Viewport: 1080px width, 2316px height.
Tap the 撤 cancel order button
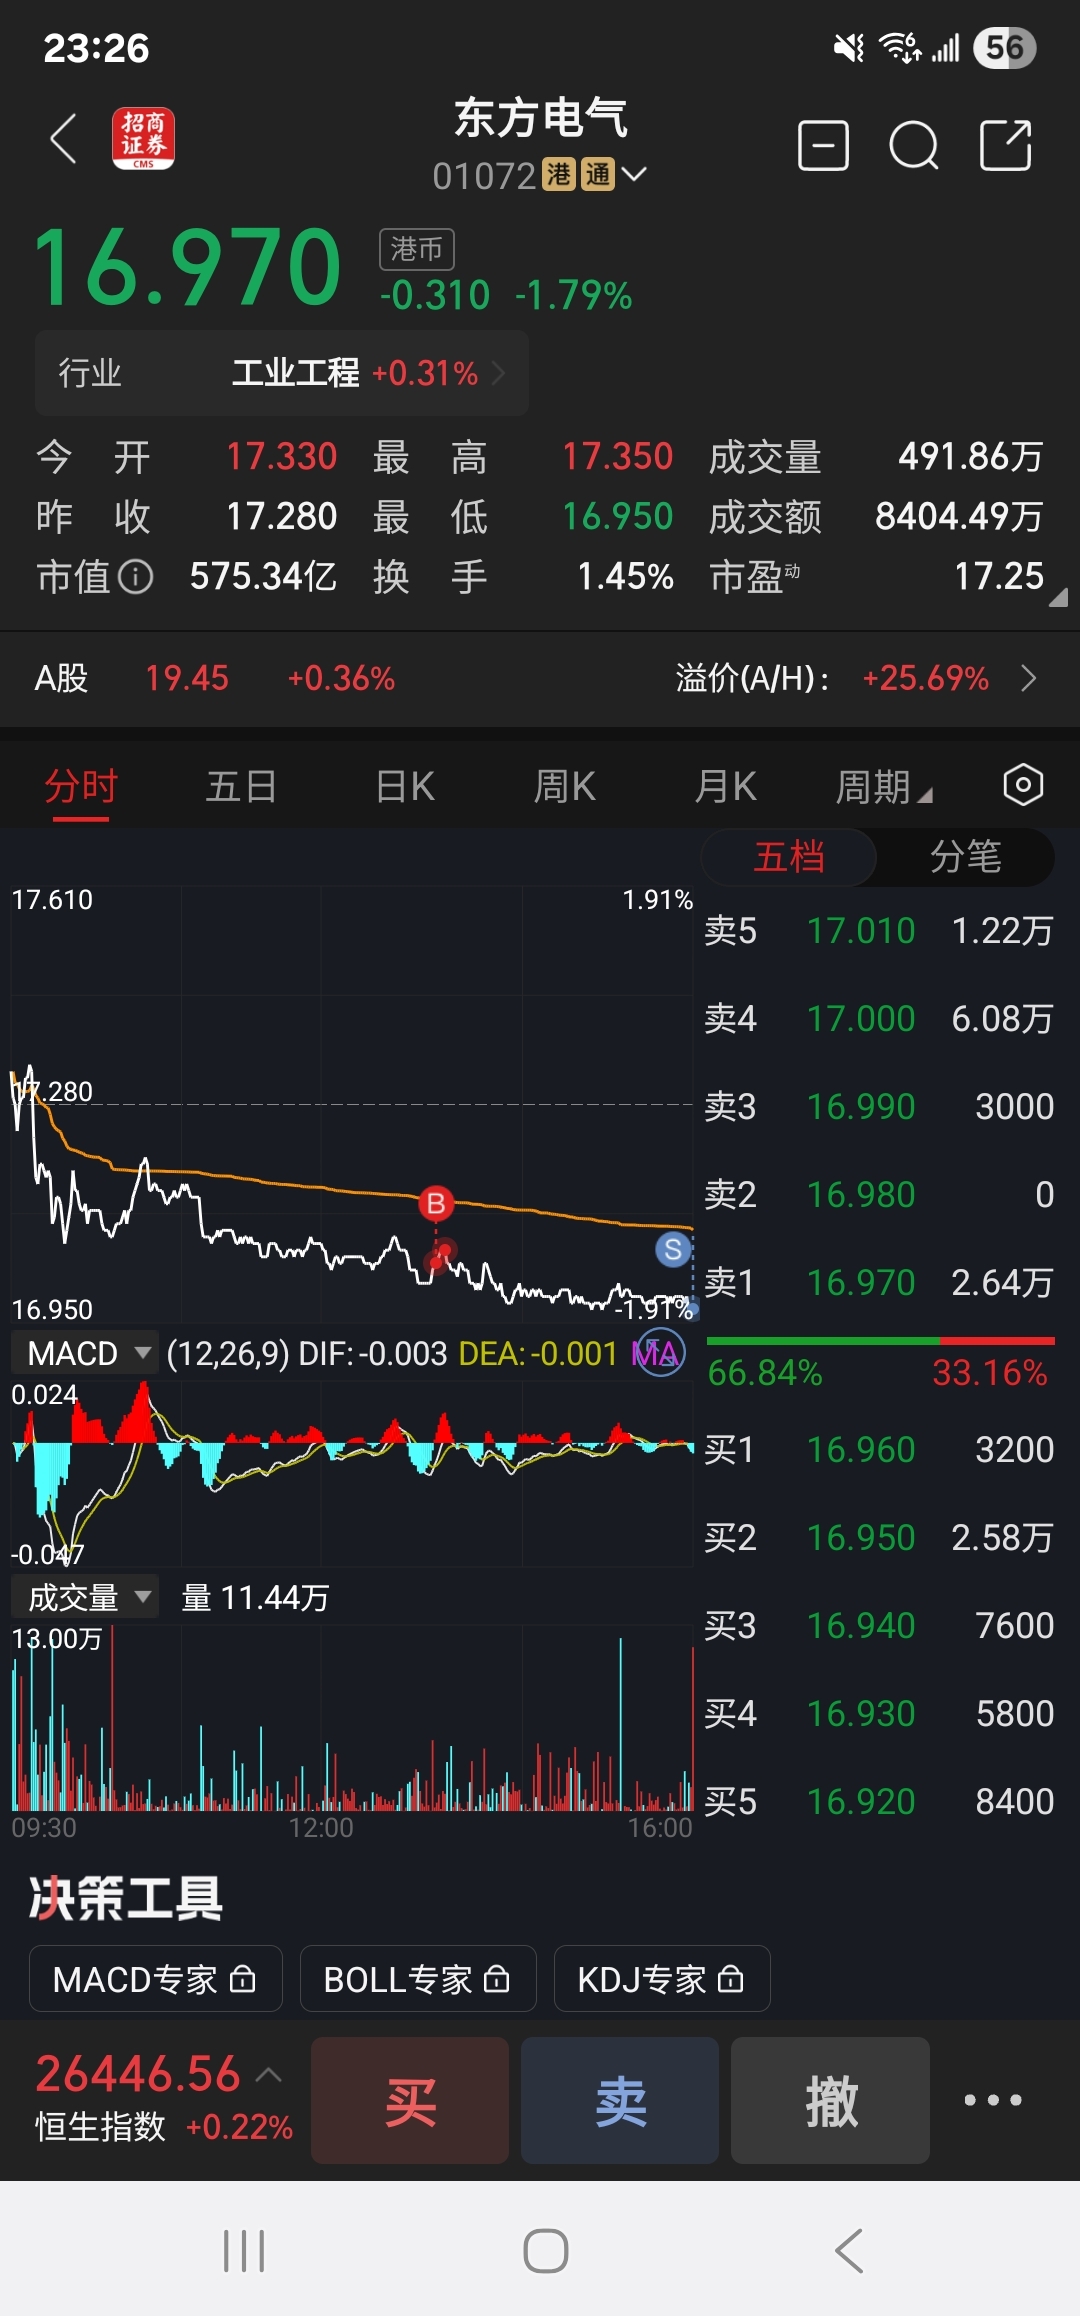point(830,2100)
